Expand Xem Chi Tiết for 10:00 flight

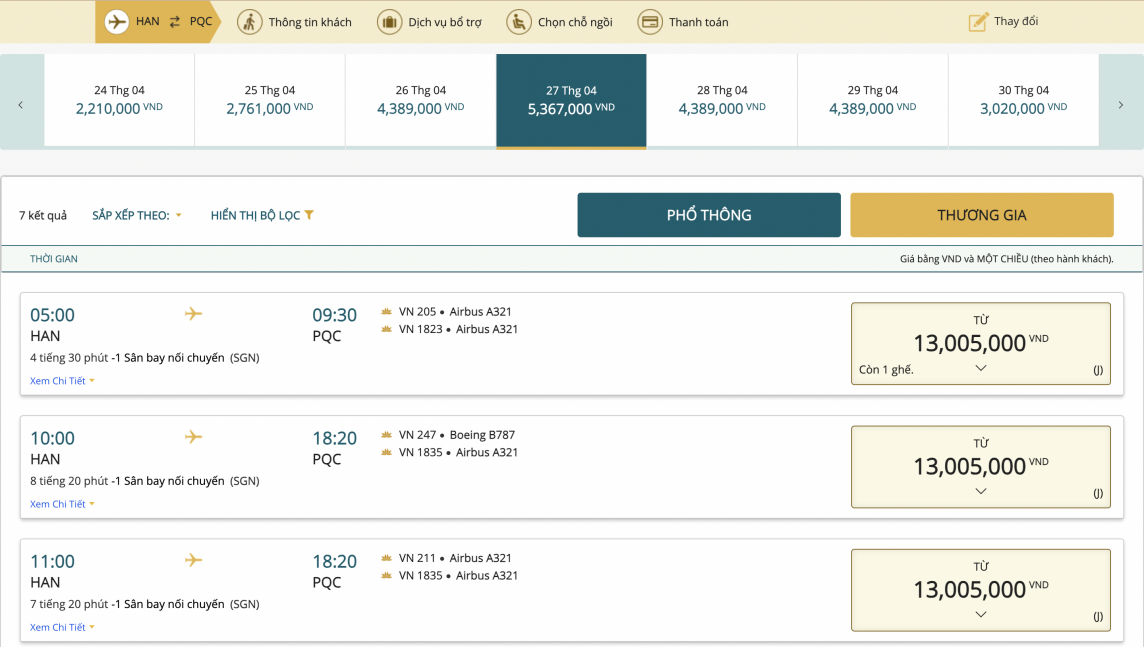pyautogui.click(x=62, y=504)
